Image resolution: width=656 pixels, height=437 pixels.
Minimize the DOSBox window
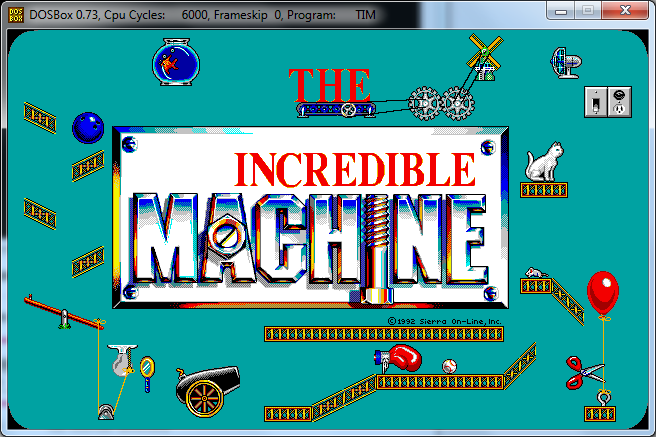point(561,11)
